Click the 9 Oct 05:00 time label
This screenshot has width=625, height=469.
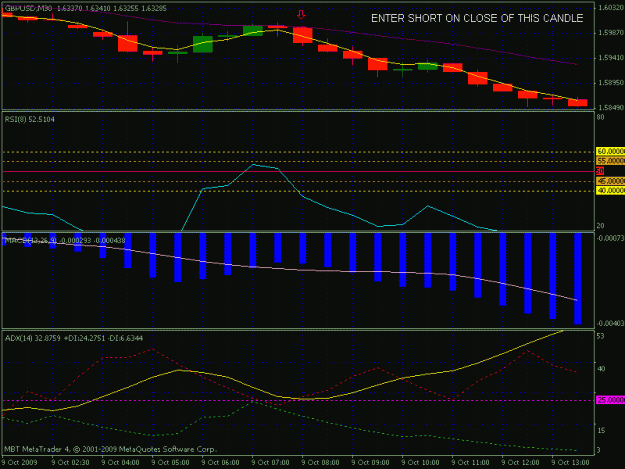(x=170, y=463)
